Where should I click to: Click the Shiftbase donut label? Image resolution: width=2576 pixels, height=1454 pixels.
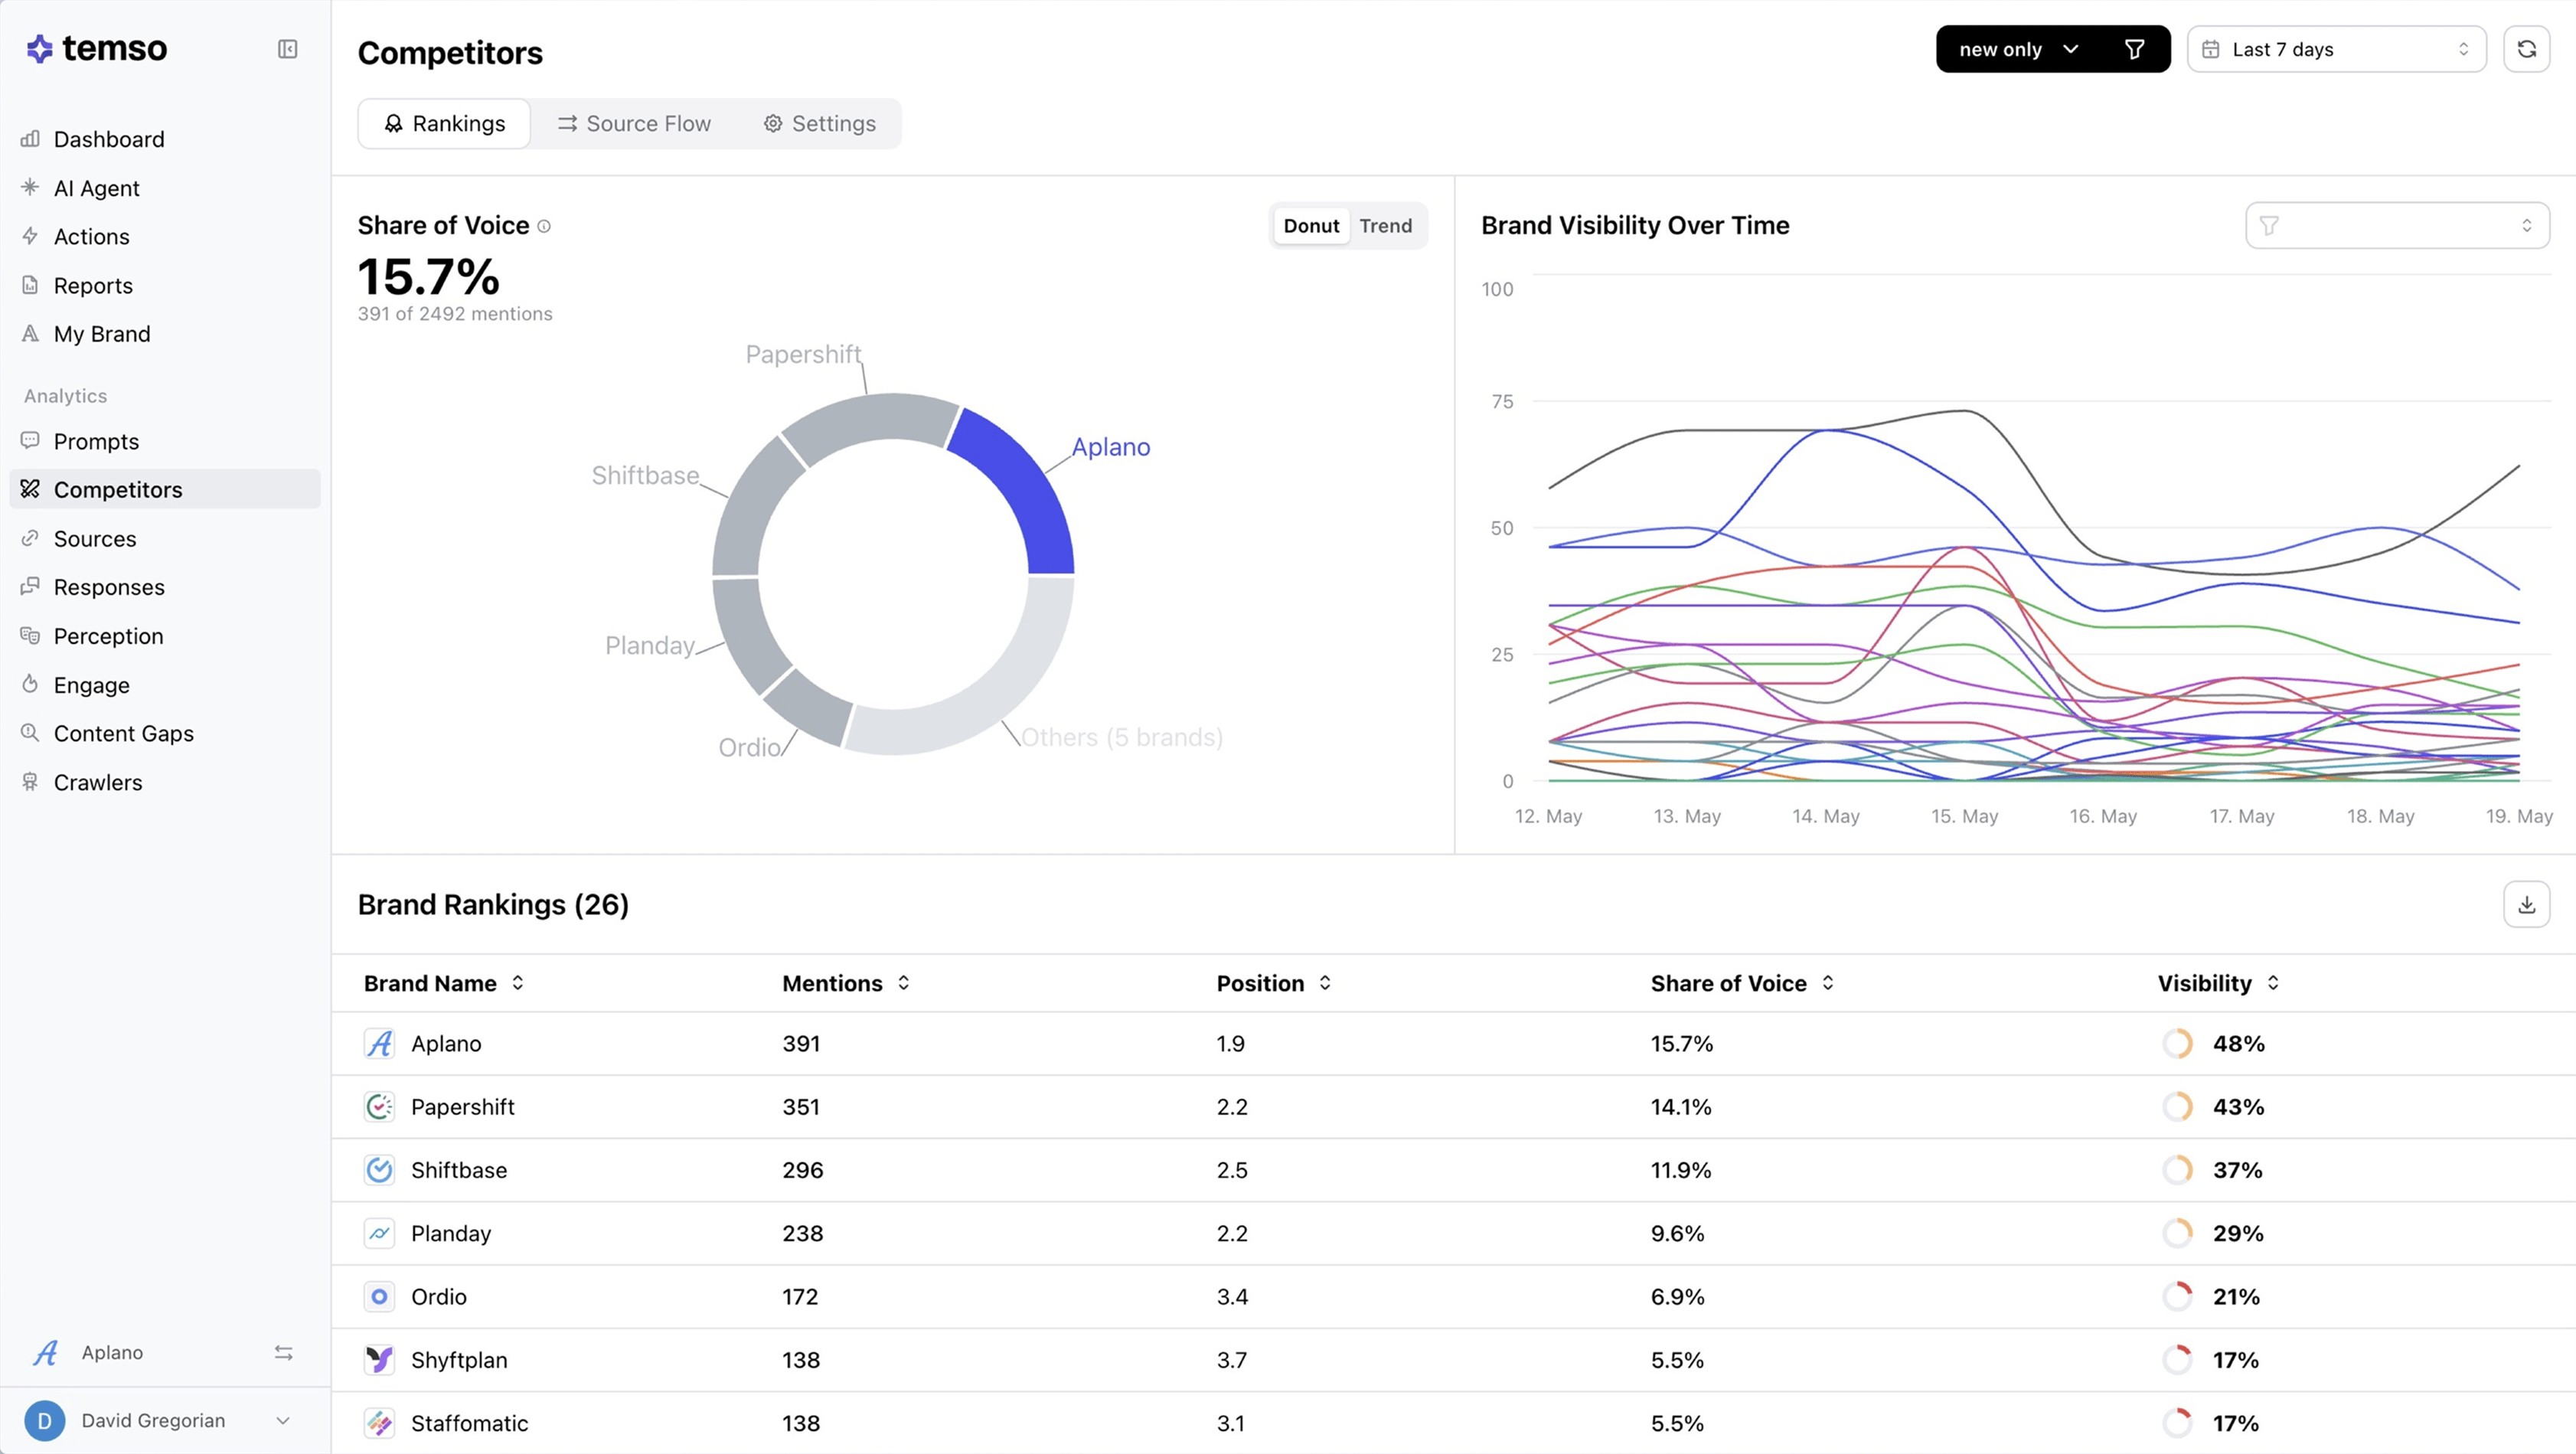pyautogui.click(x=645, y=475)
